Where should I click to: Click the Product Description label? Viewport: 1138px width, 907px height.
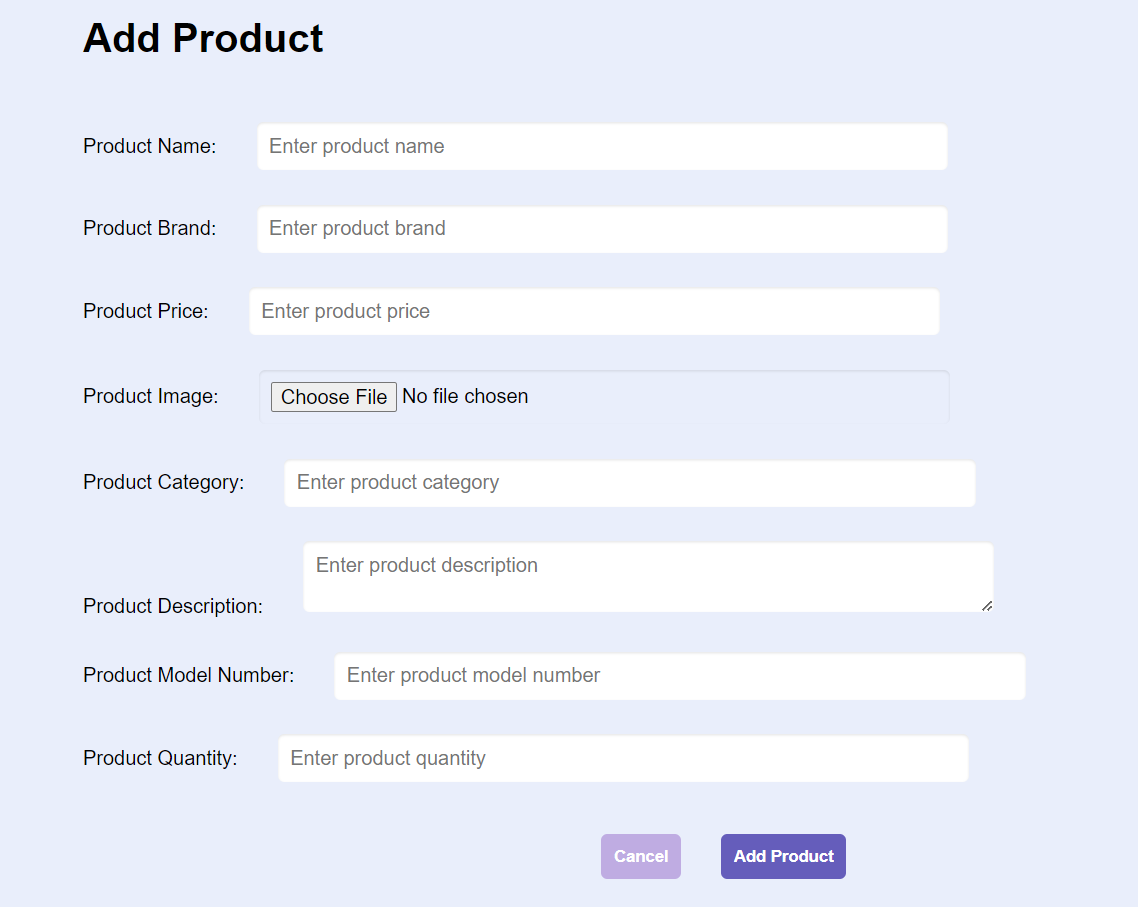173,606
